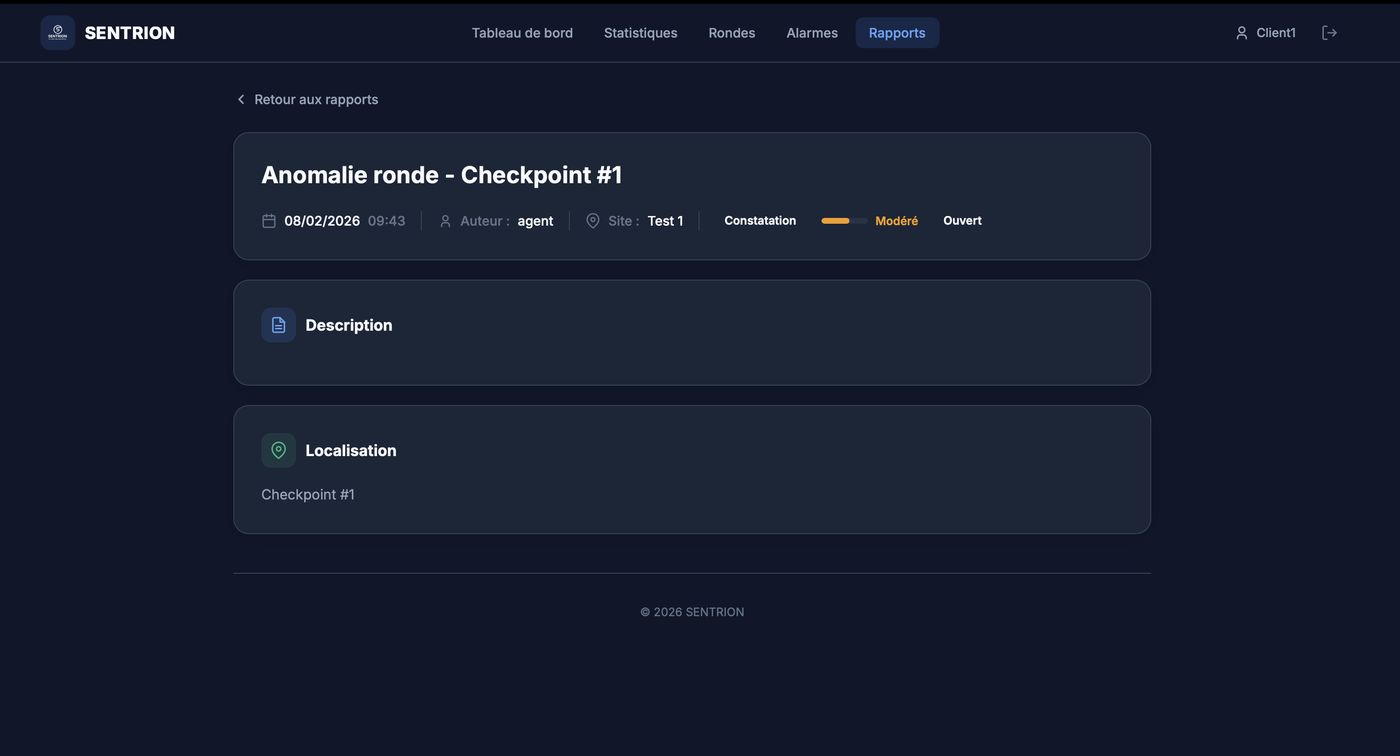Click the calendar icon beside 08/02/2026
This screenshot has height=756, width=1400.
click(269, 221)
